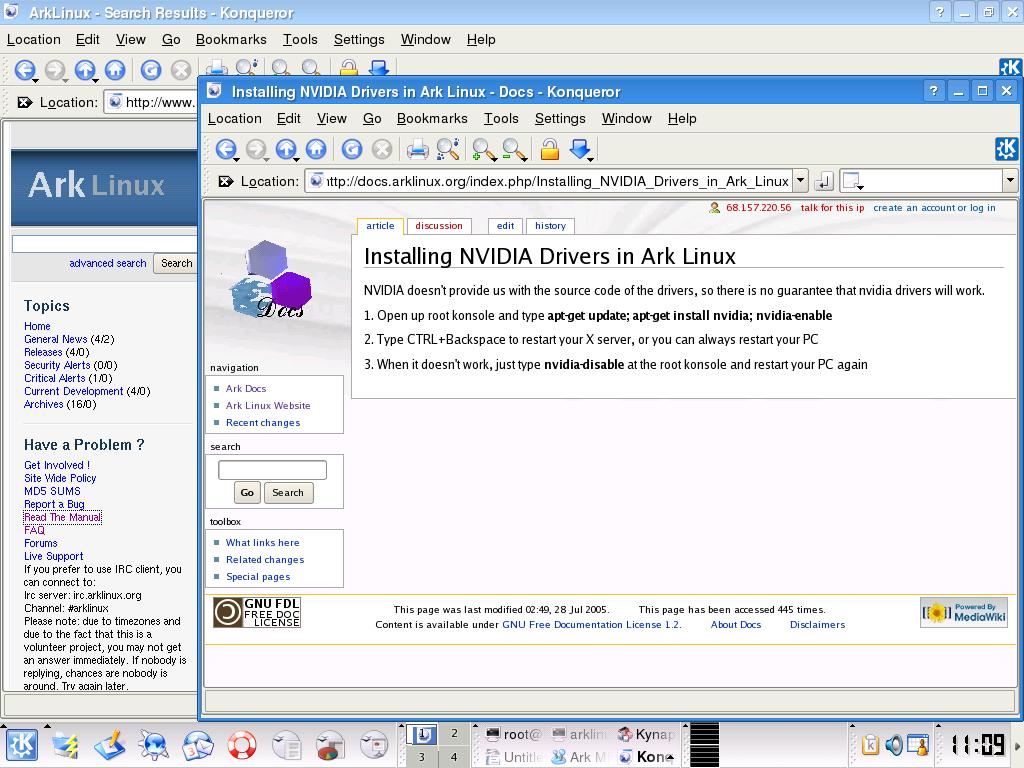Click the volume speaker tray icon
1024x768 pixels.
pos(894,745)
